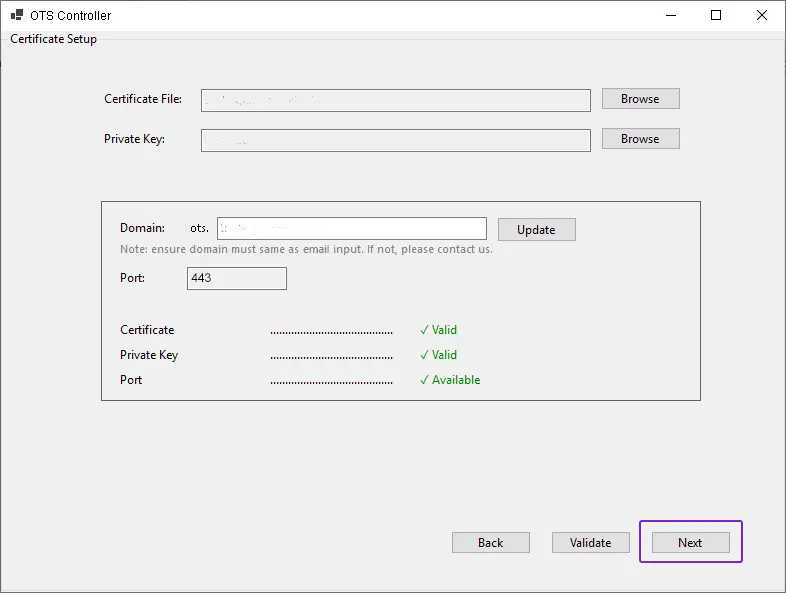Image resolution: width=786 pixels, height=593 pixels.
Task: Click the Port Available status indicator
Action: click(x=450, y=380)
